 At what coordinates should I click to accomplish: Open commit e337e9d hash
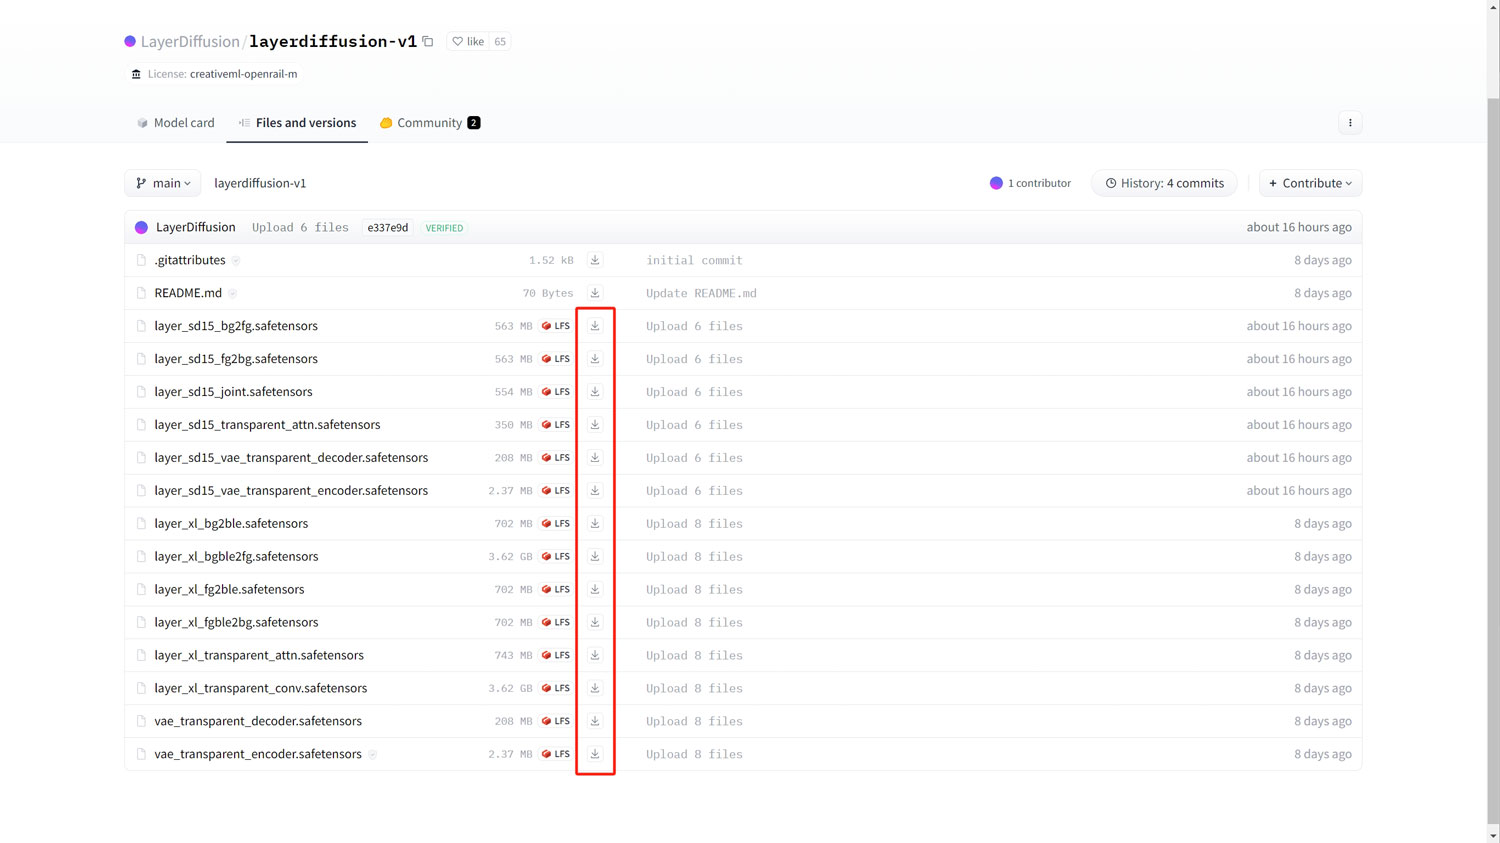(x=387, y=228)
